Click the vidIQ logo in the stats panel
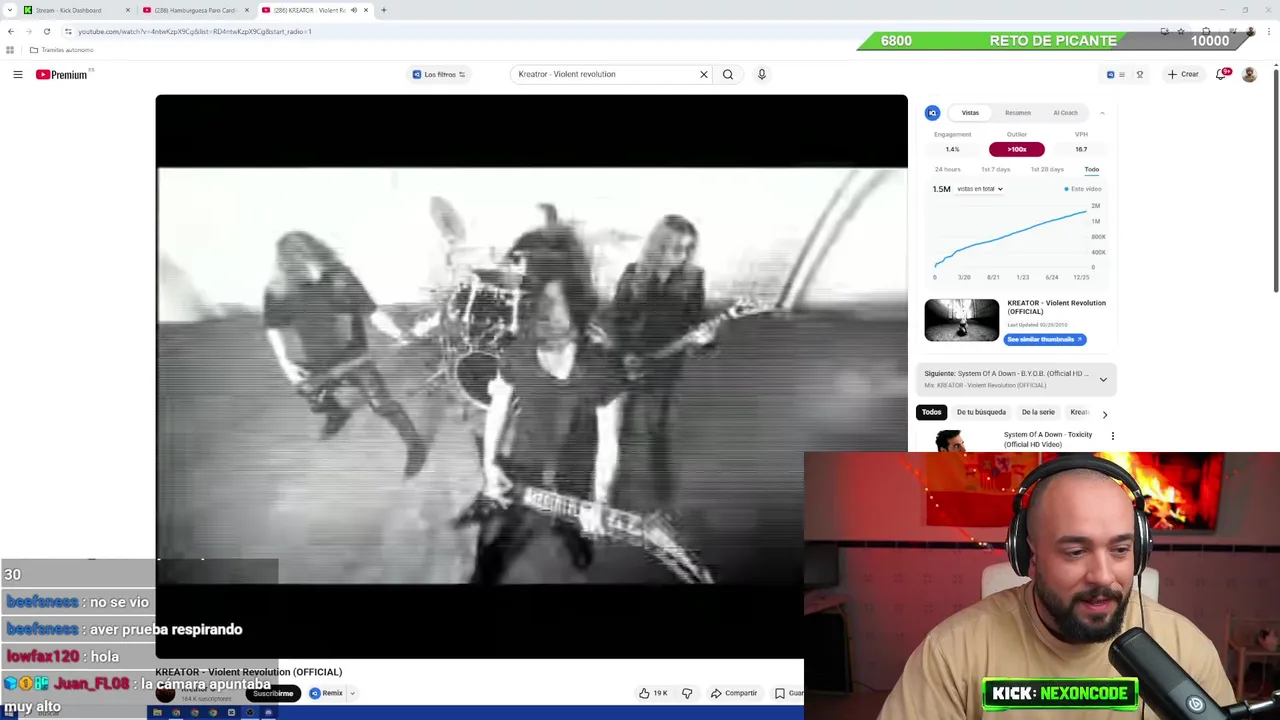The width and height of the screenshot is (1280, 720). (x=932, y=113)
